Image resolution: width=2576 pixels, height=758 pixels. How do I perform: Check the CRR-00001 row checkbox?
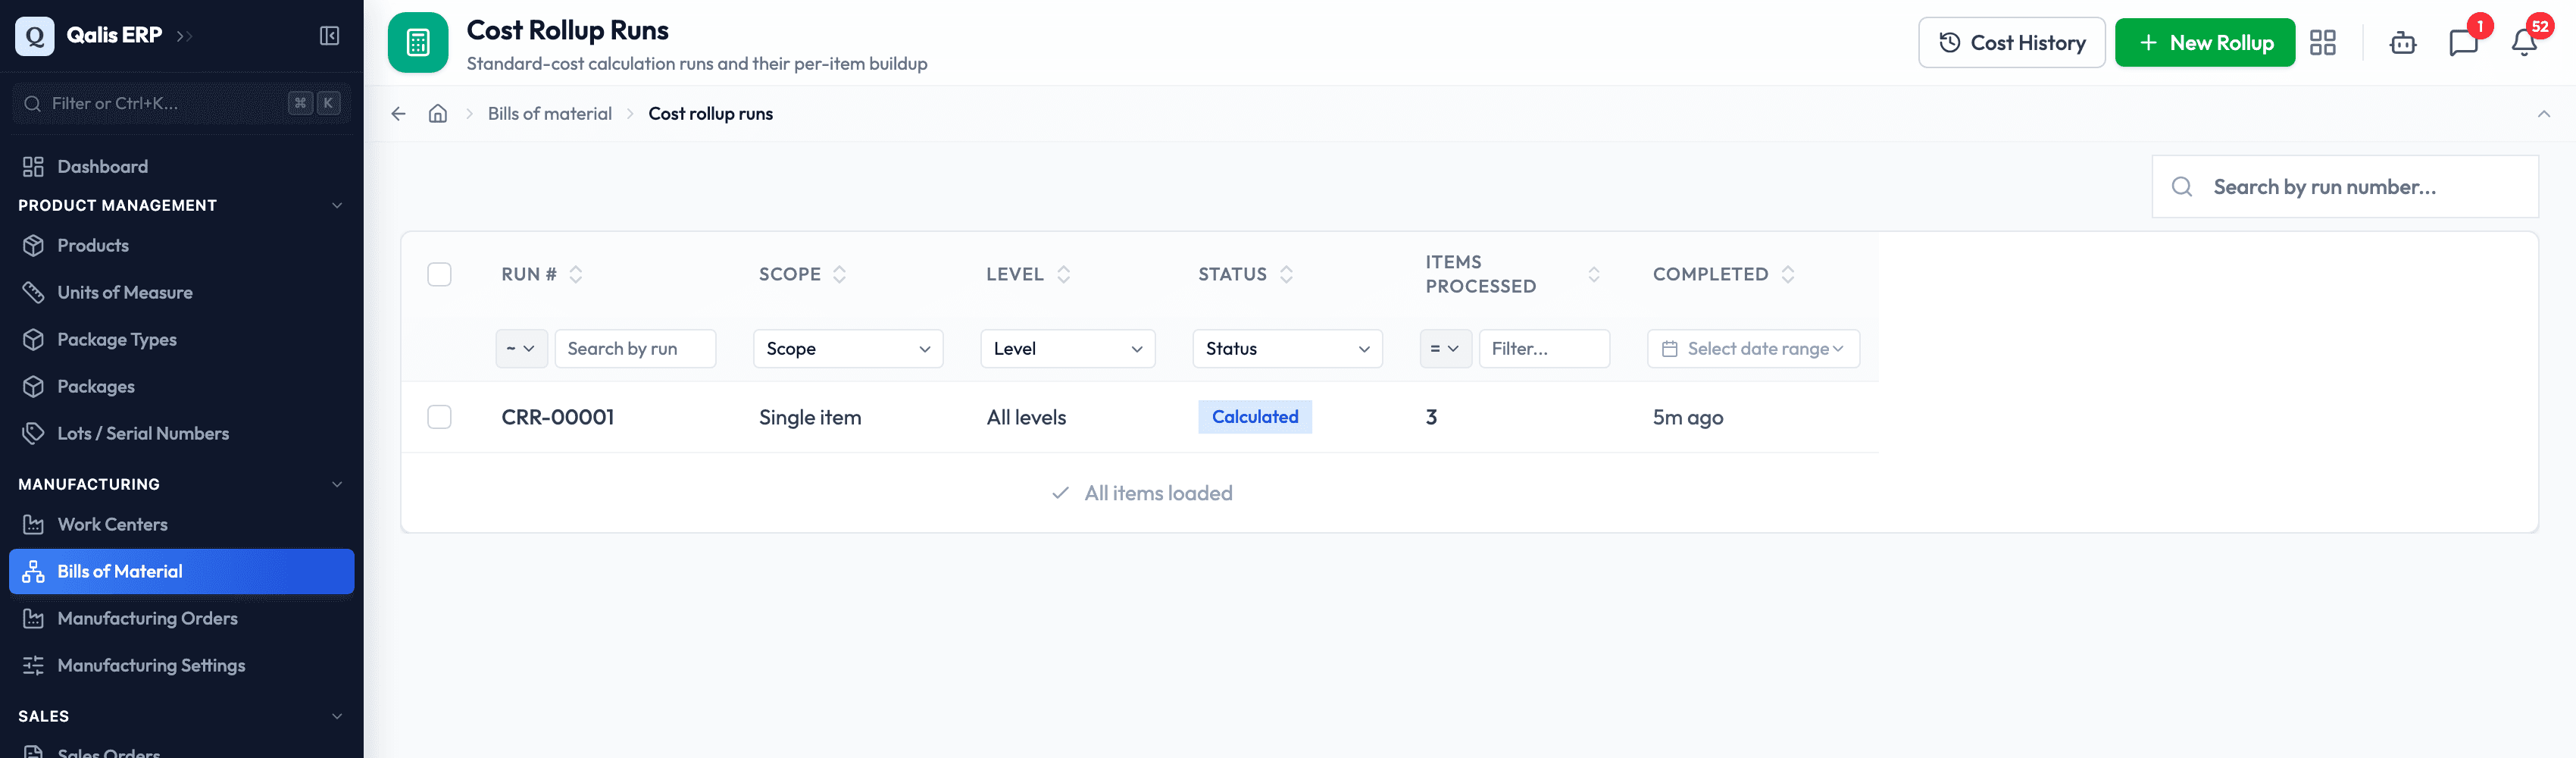pos(439,417)
